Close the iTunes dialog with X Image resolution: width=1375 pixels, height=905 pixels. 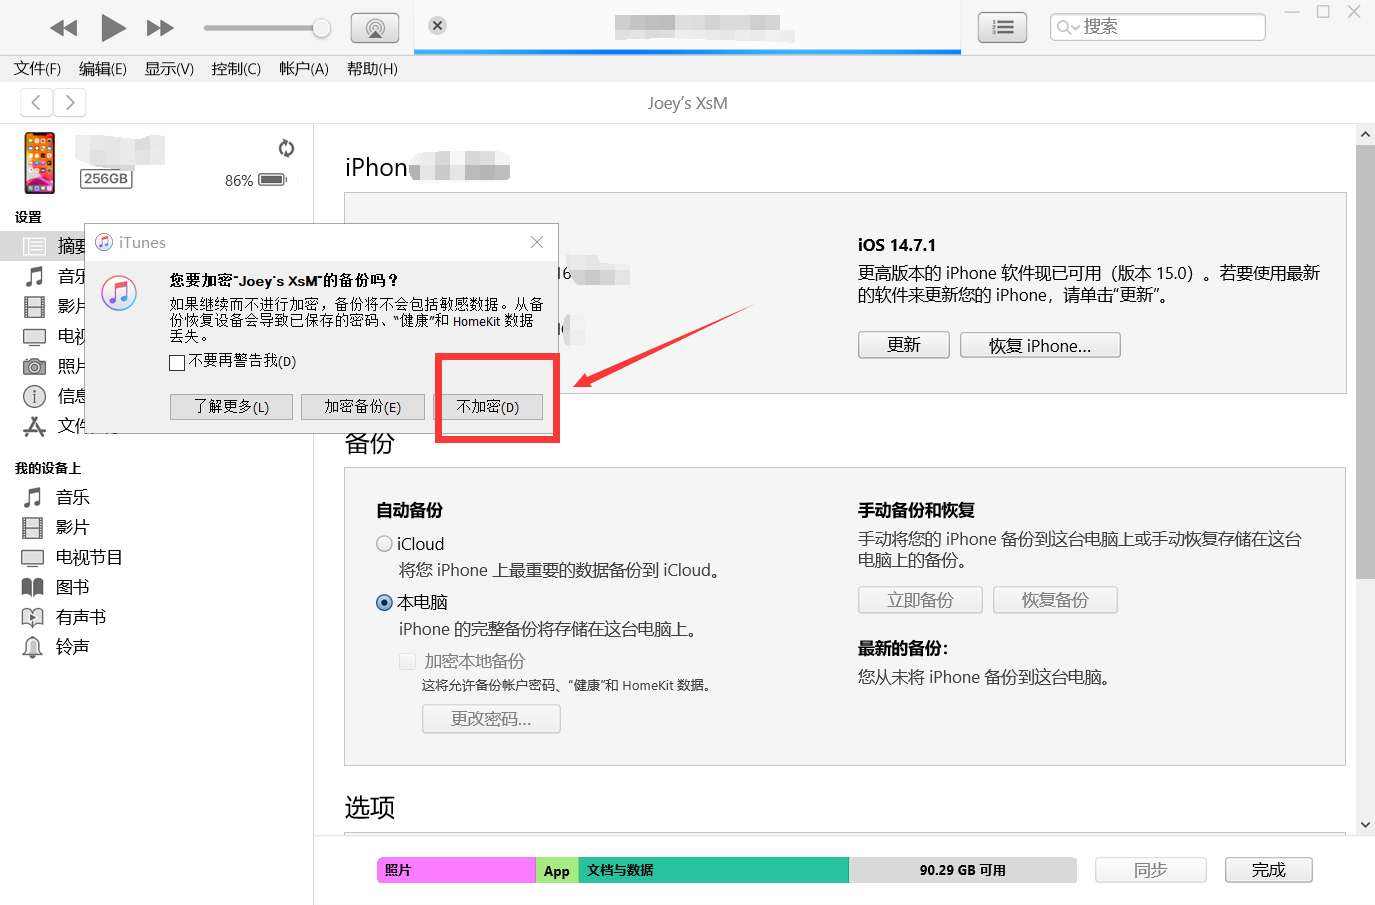pos(537,242)
